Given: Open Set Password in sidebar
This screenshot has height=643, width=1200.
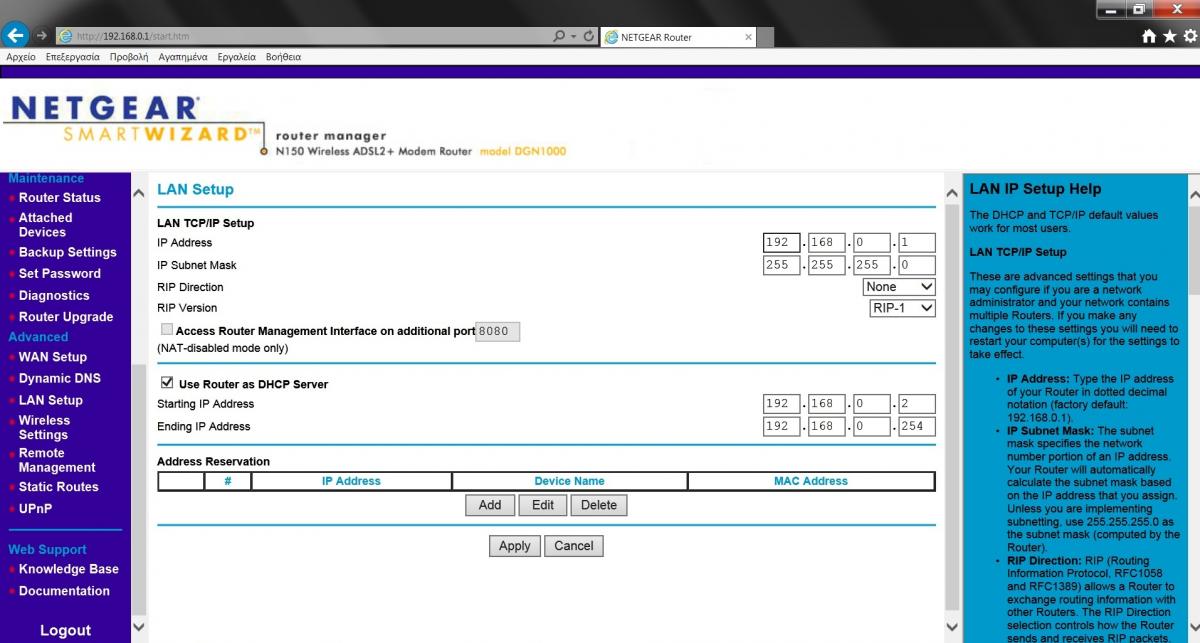Looking at the screenshot, I should (60, 274).
